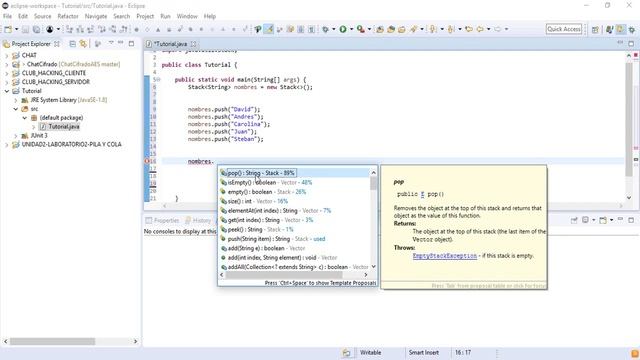Maximize the editor area
This screenshot has height=360, width=640.
tap(631, 43)
